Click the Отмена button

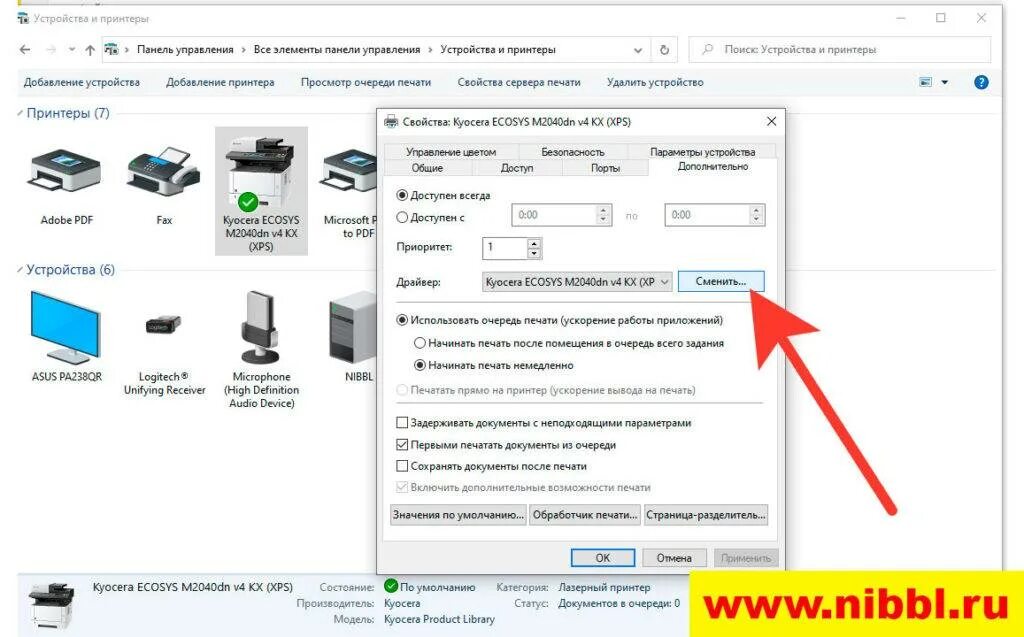pyautogui.click(x=674, y=558)
